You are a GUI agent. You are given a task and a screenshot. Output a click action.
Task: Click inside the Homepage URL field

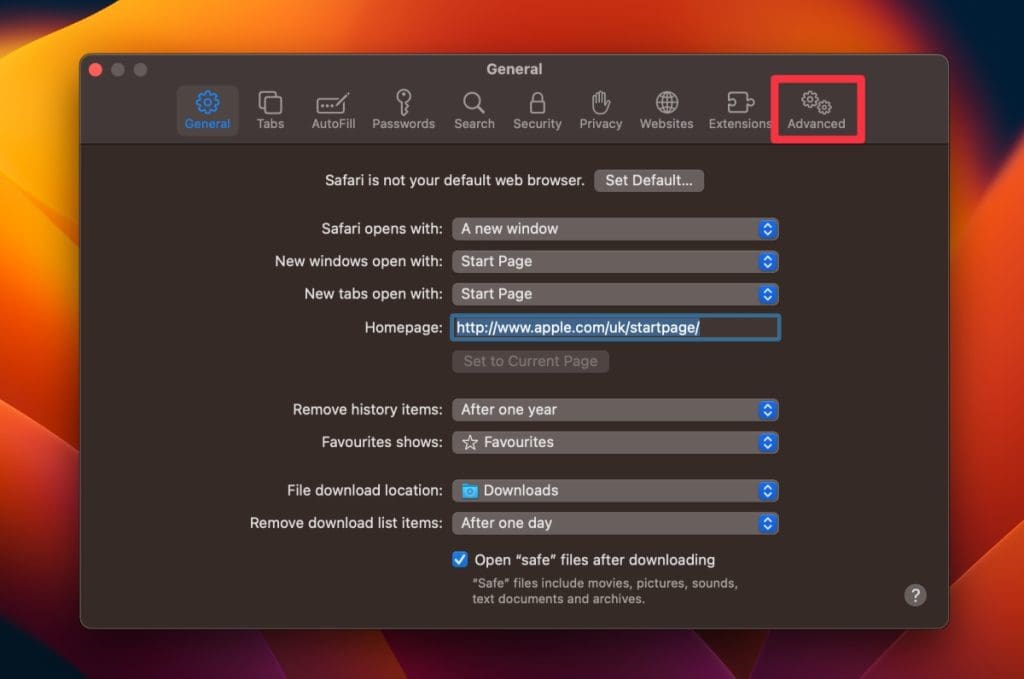(x=615, y=328)
